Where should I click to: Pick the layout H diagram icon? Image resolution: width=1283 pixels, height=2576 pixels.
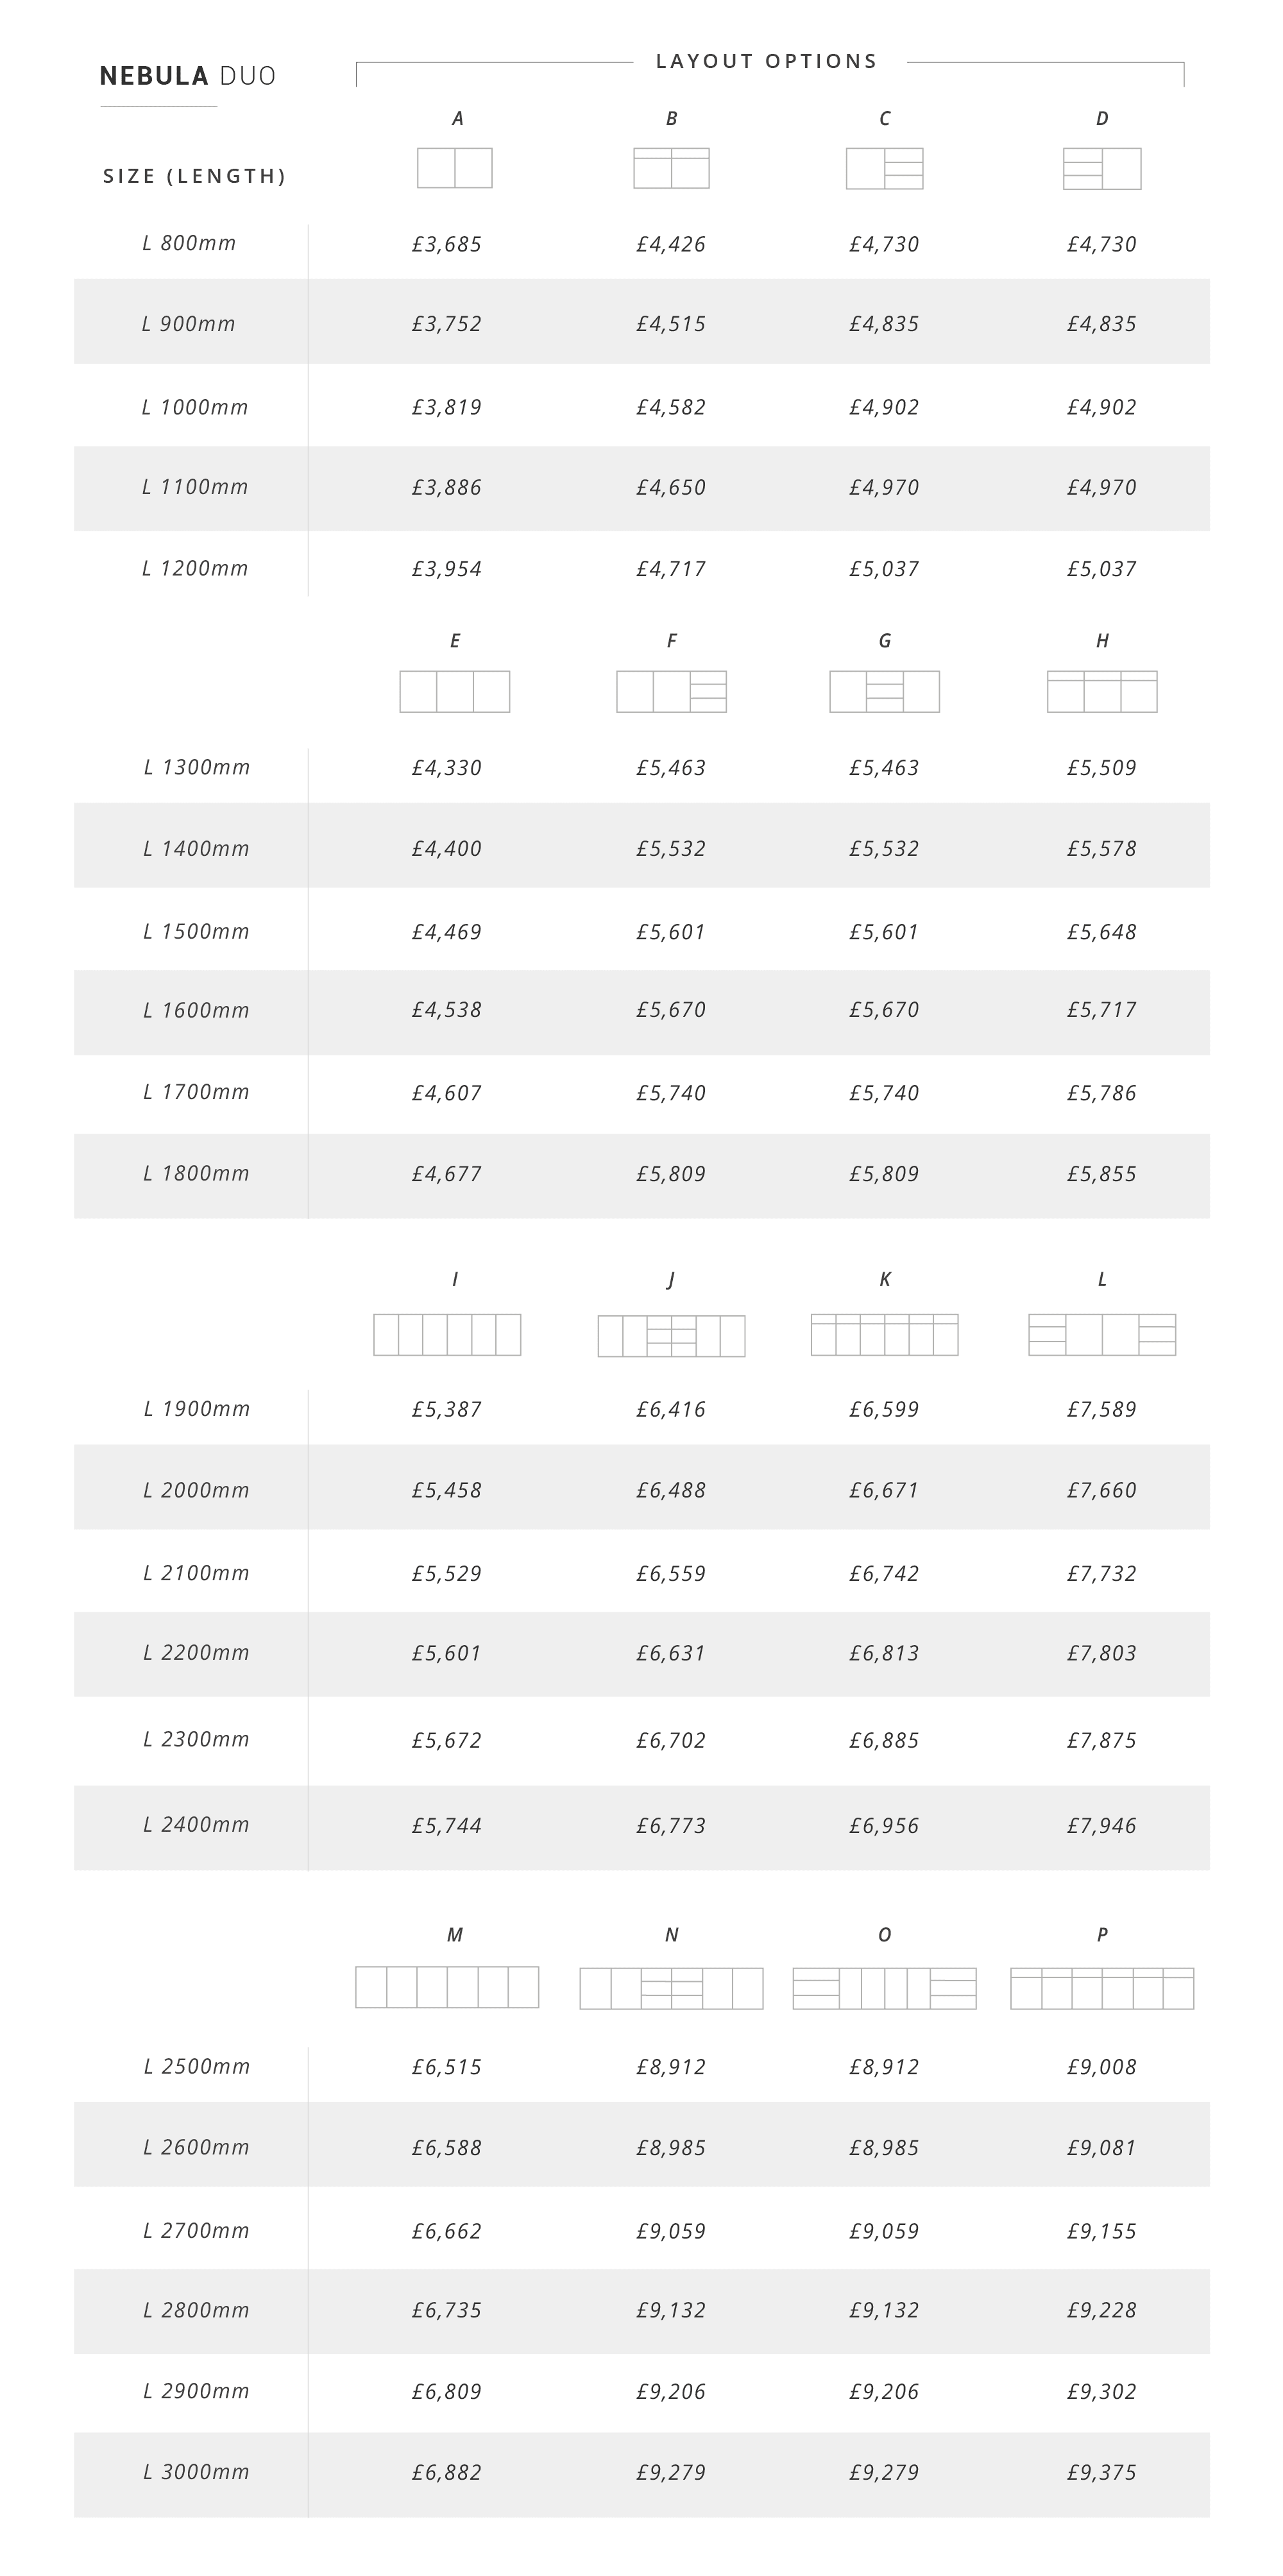point(1102,691)
